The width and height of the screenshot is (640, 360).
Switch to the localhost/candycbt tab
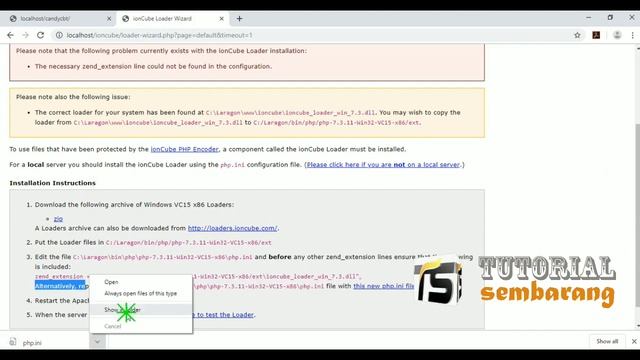pos(58,19)
